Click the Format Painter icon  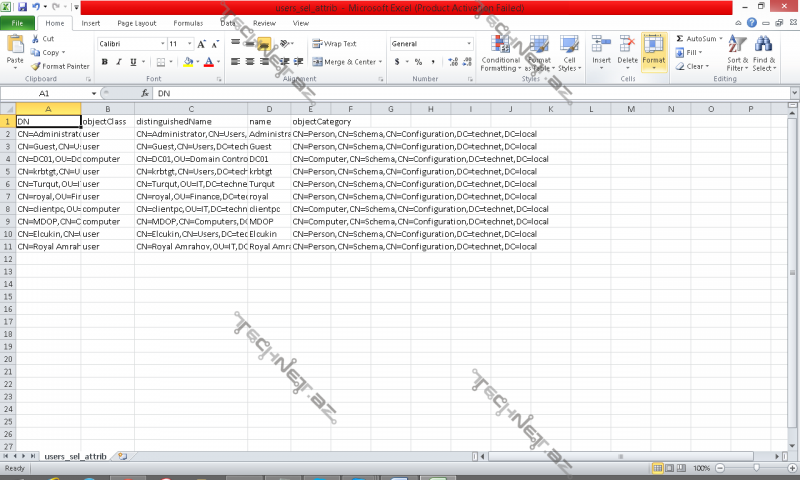pyautogui.click(x=35, y=66)
